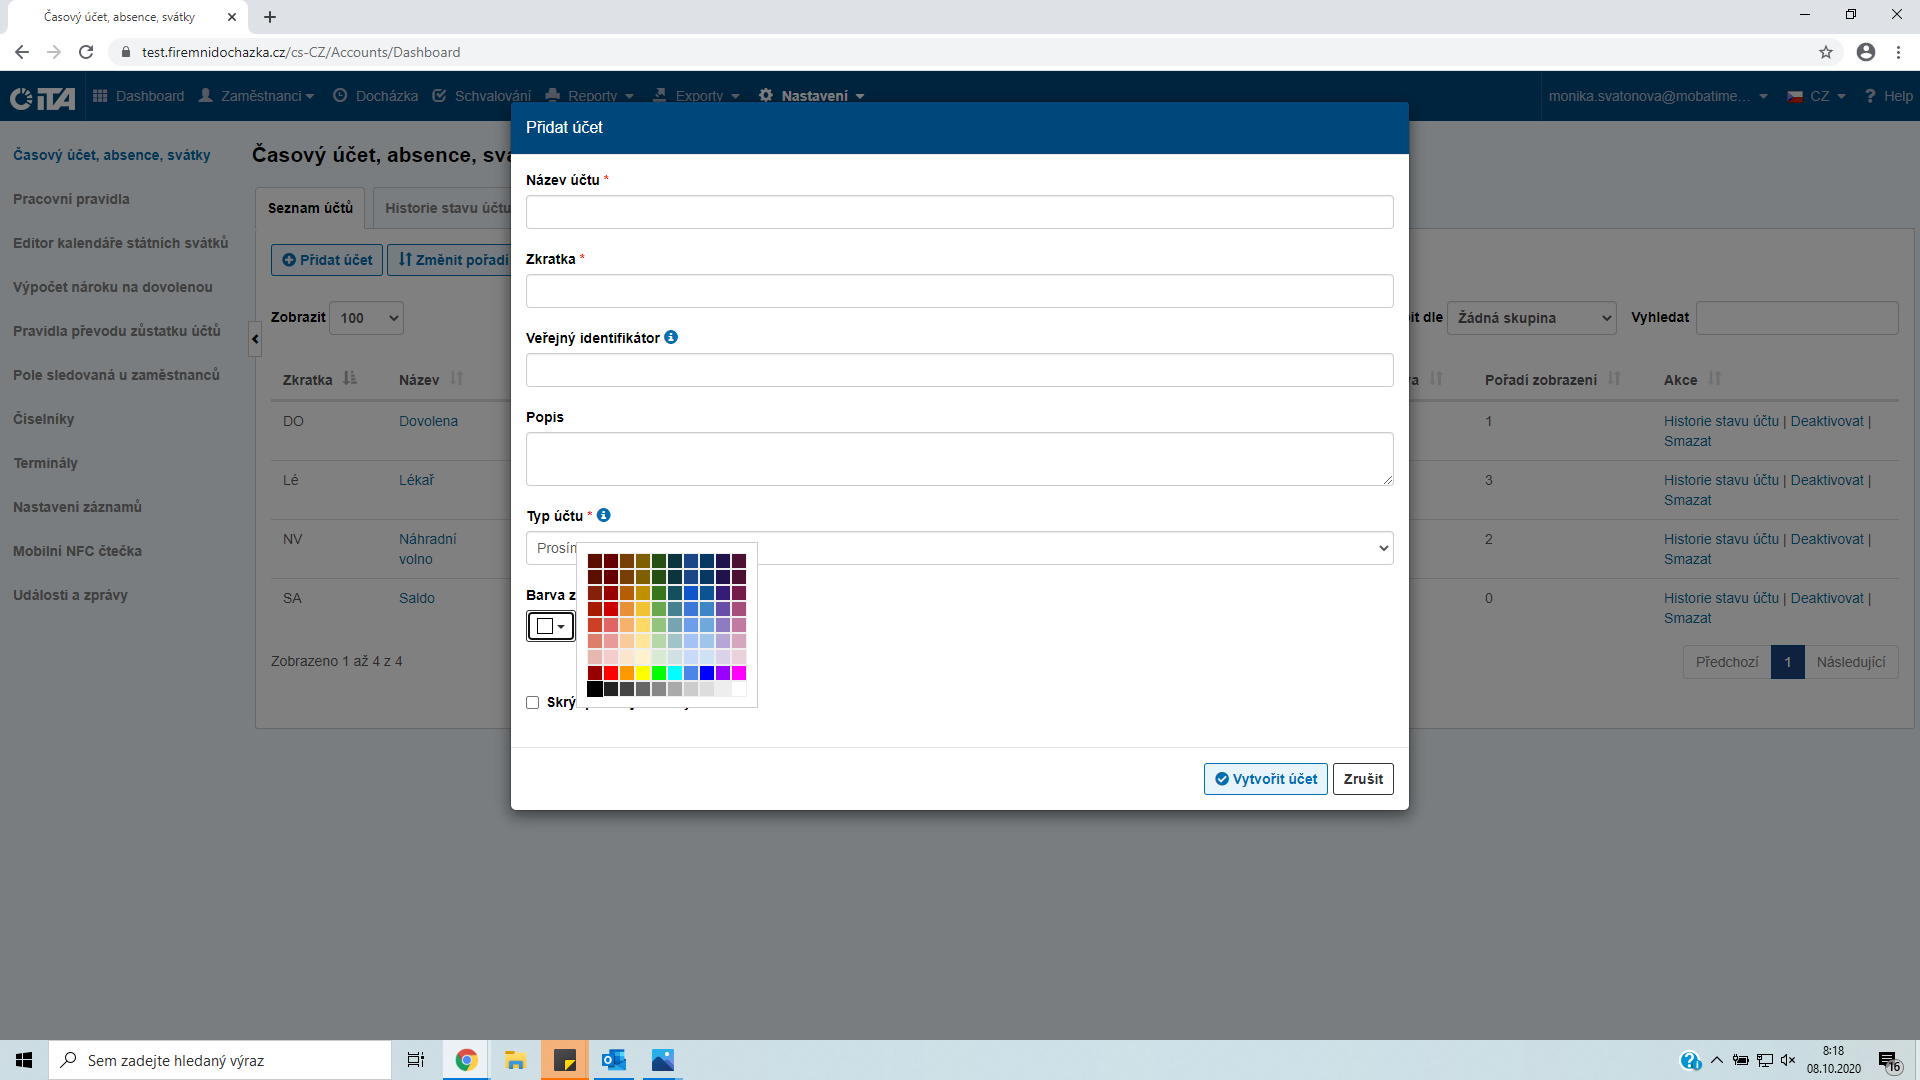The width and height of the screenshot is (1920, 1080).
Task: Collapse the sidebar with the arrow handle
Action: (x=255, y=339)
